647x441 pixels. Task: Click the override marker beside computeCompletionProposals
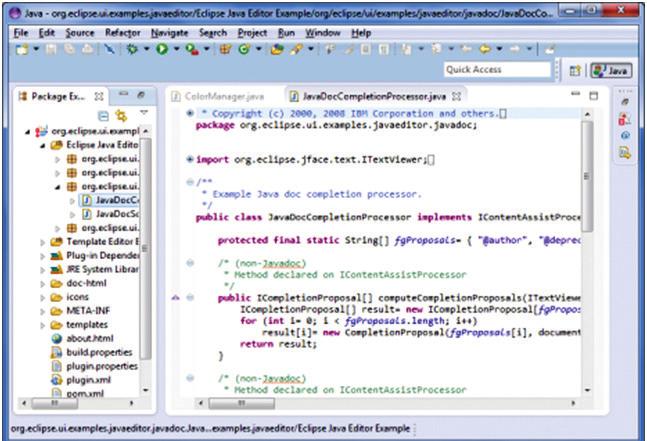tap(176, 297)
